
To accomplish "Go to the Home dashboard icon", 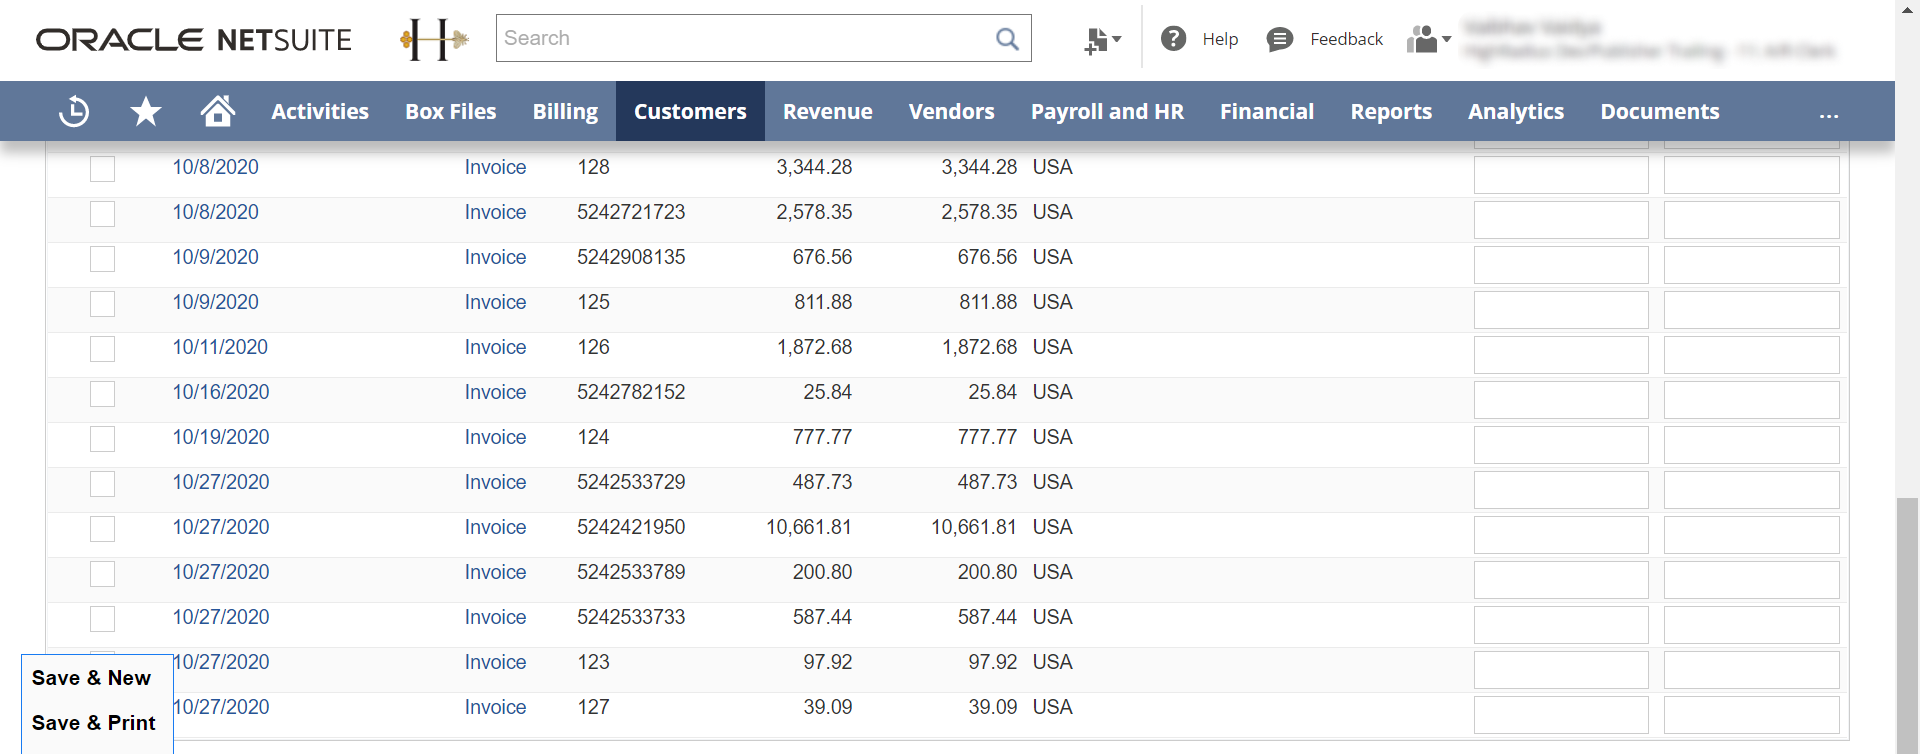I will tap(217, 111).
